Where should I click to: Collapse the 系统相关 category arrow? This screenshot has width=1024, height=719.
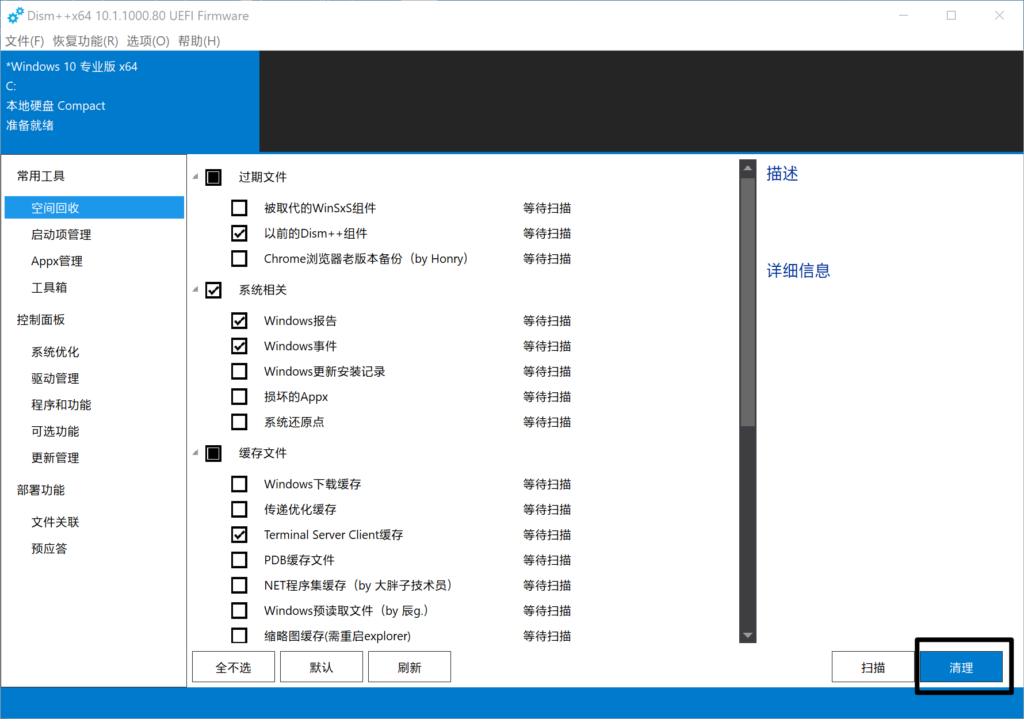click(x=194, y=290)
